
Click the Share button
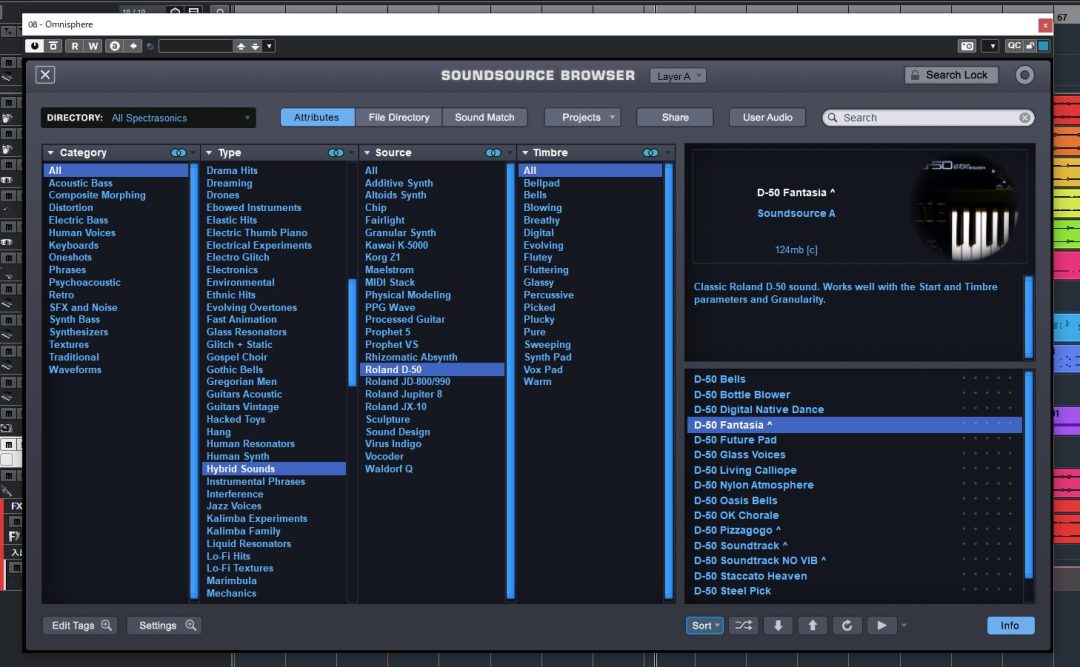pos(675,117)
